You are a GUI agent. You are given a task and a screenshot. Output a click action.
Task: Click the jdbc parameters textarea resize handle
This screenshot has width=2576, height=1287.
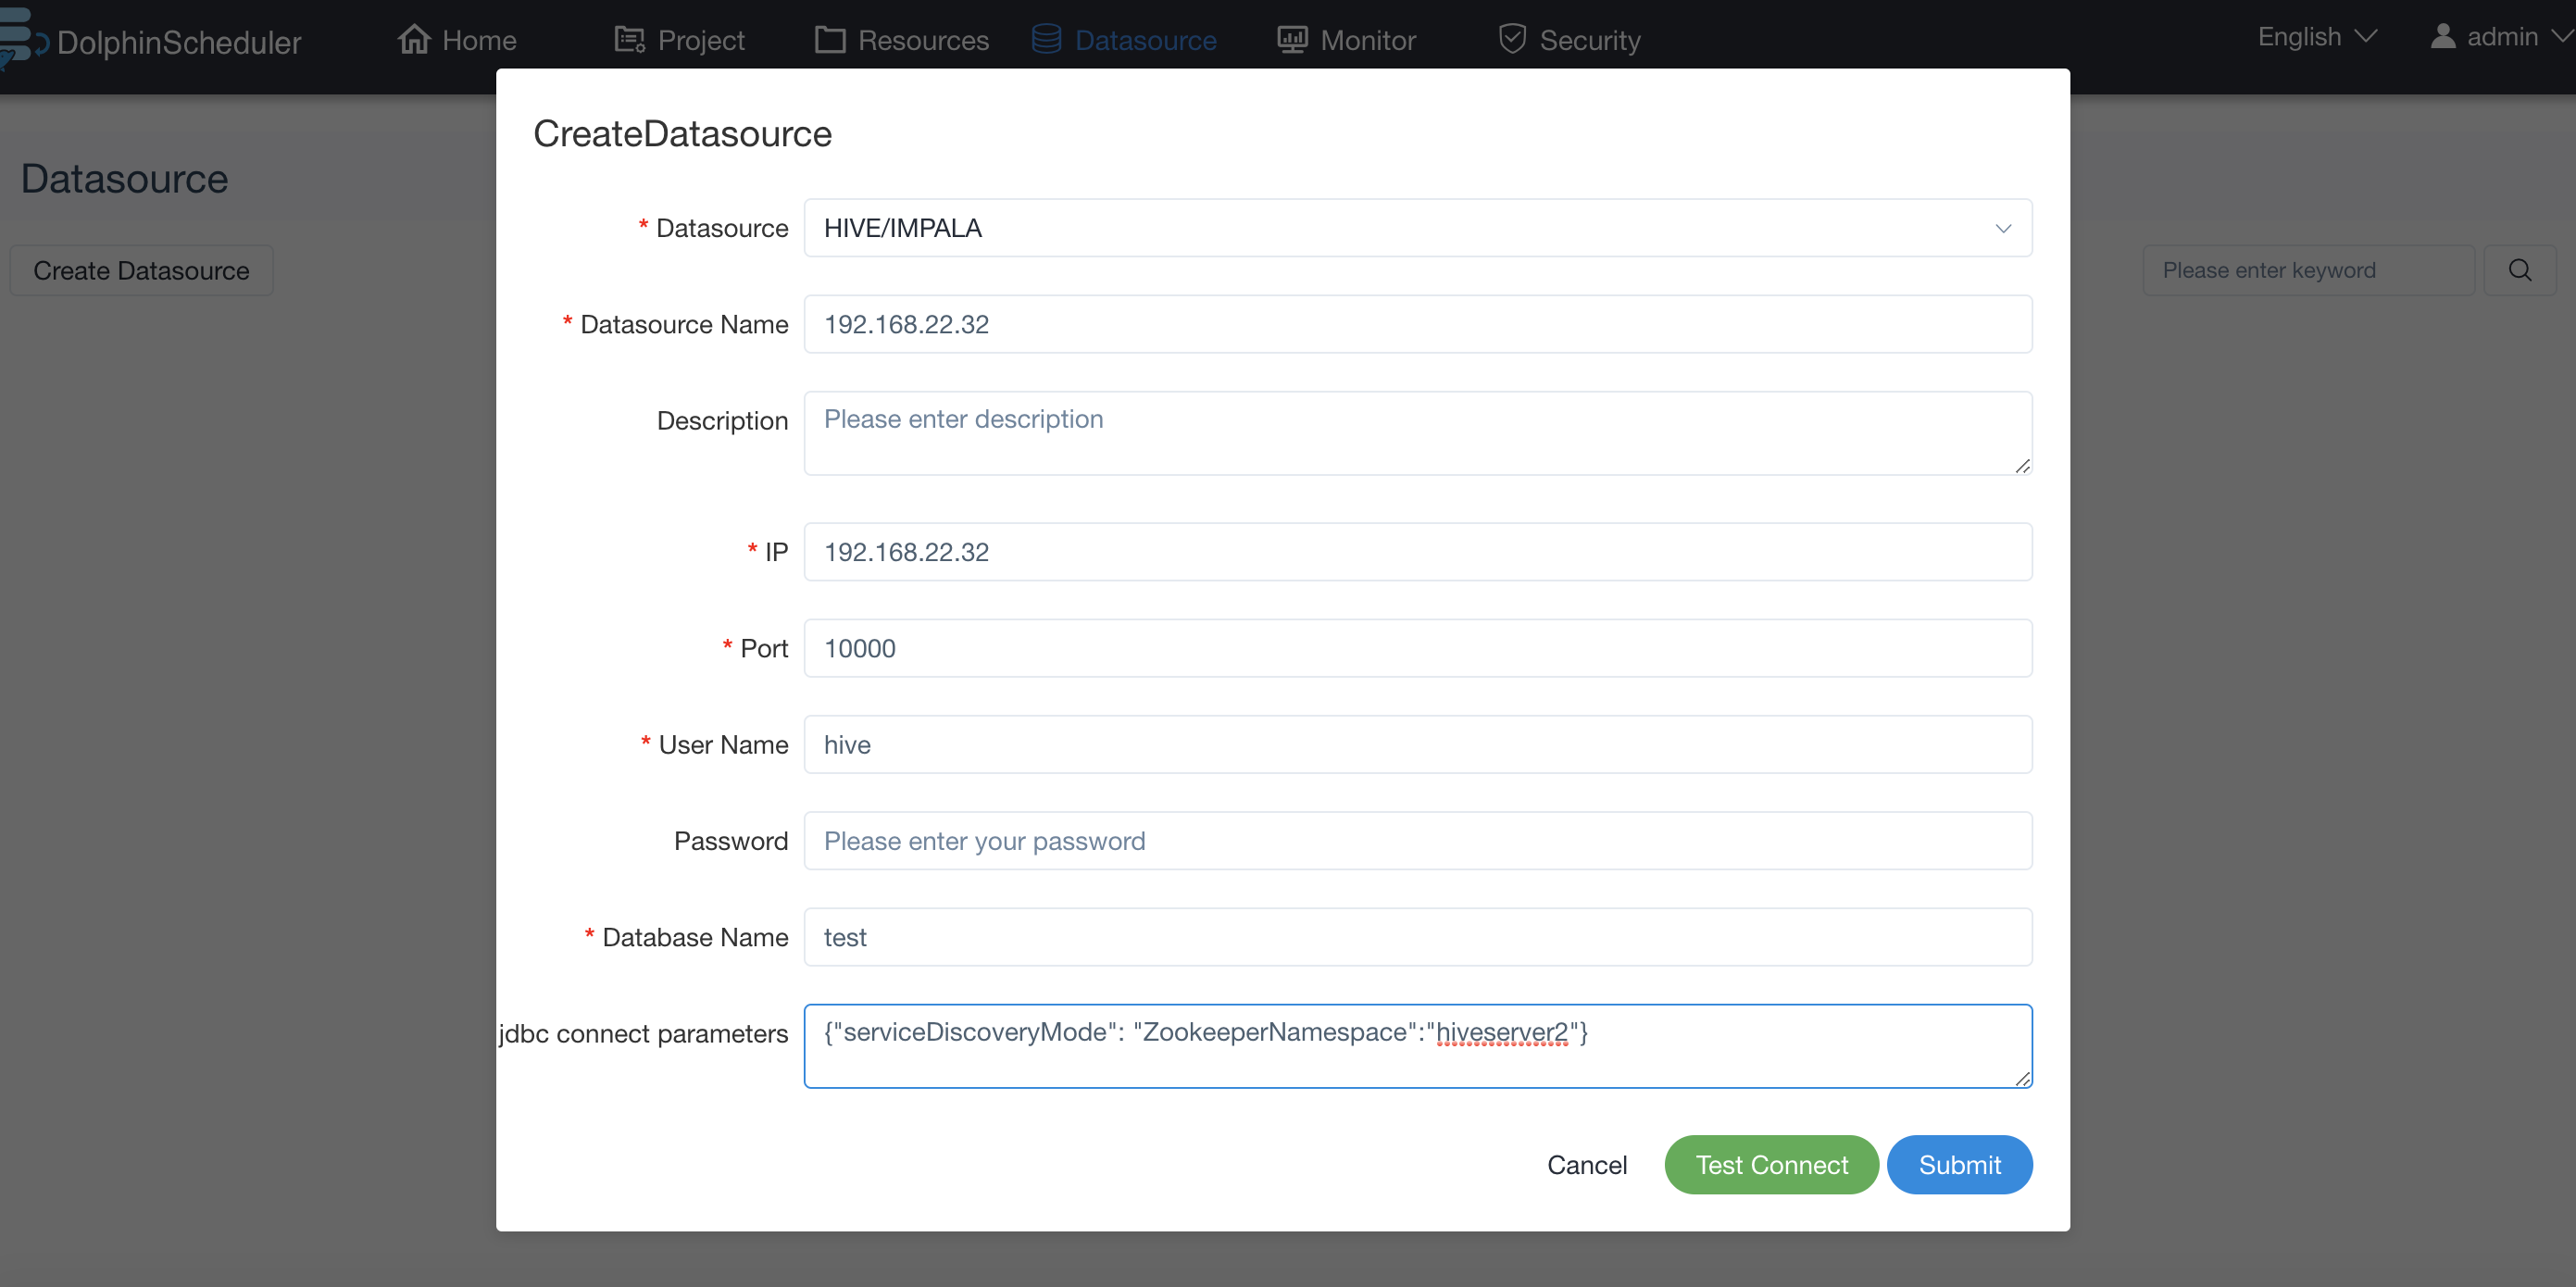pos(2022,1078)
